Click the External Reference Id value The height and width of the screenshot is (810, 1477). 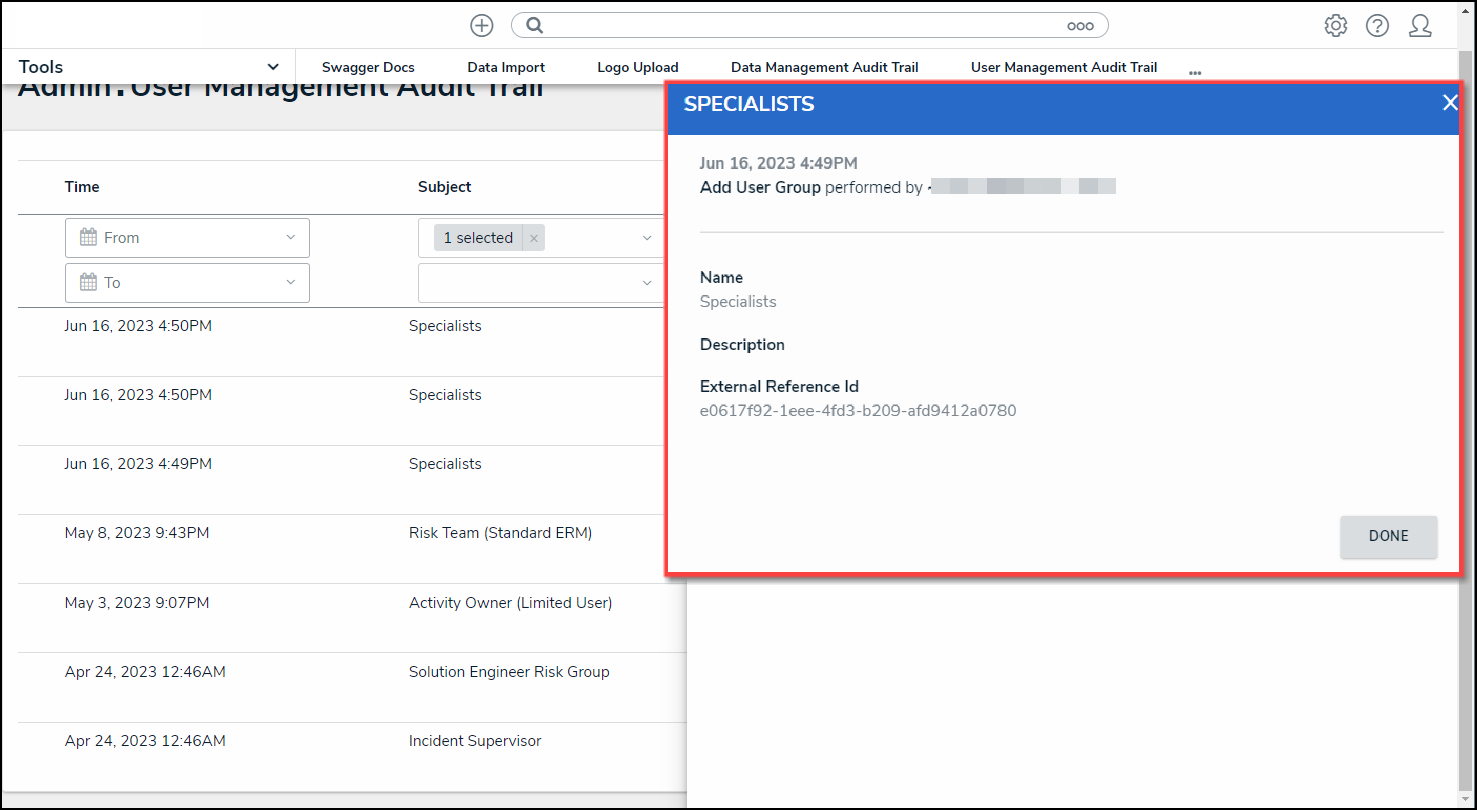[x=858, y=411]
